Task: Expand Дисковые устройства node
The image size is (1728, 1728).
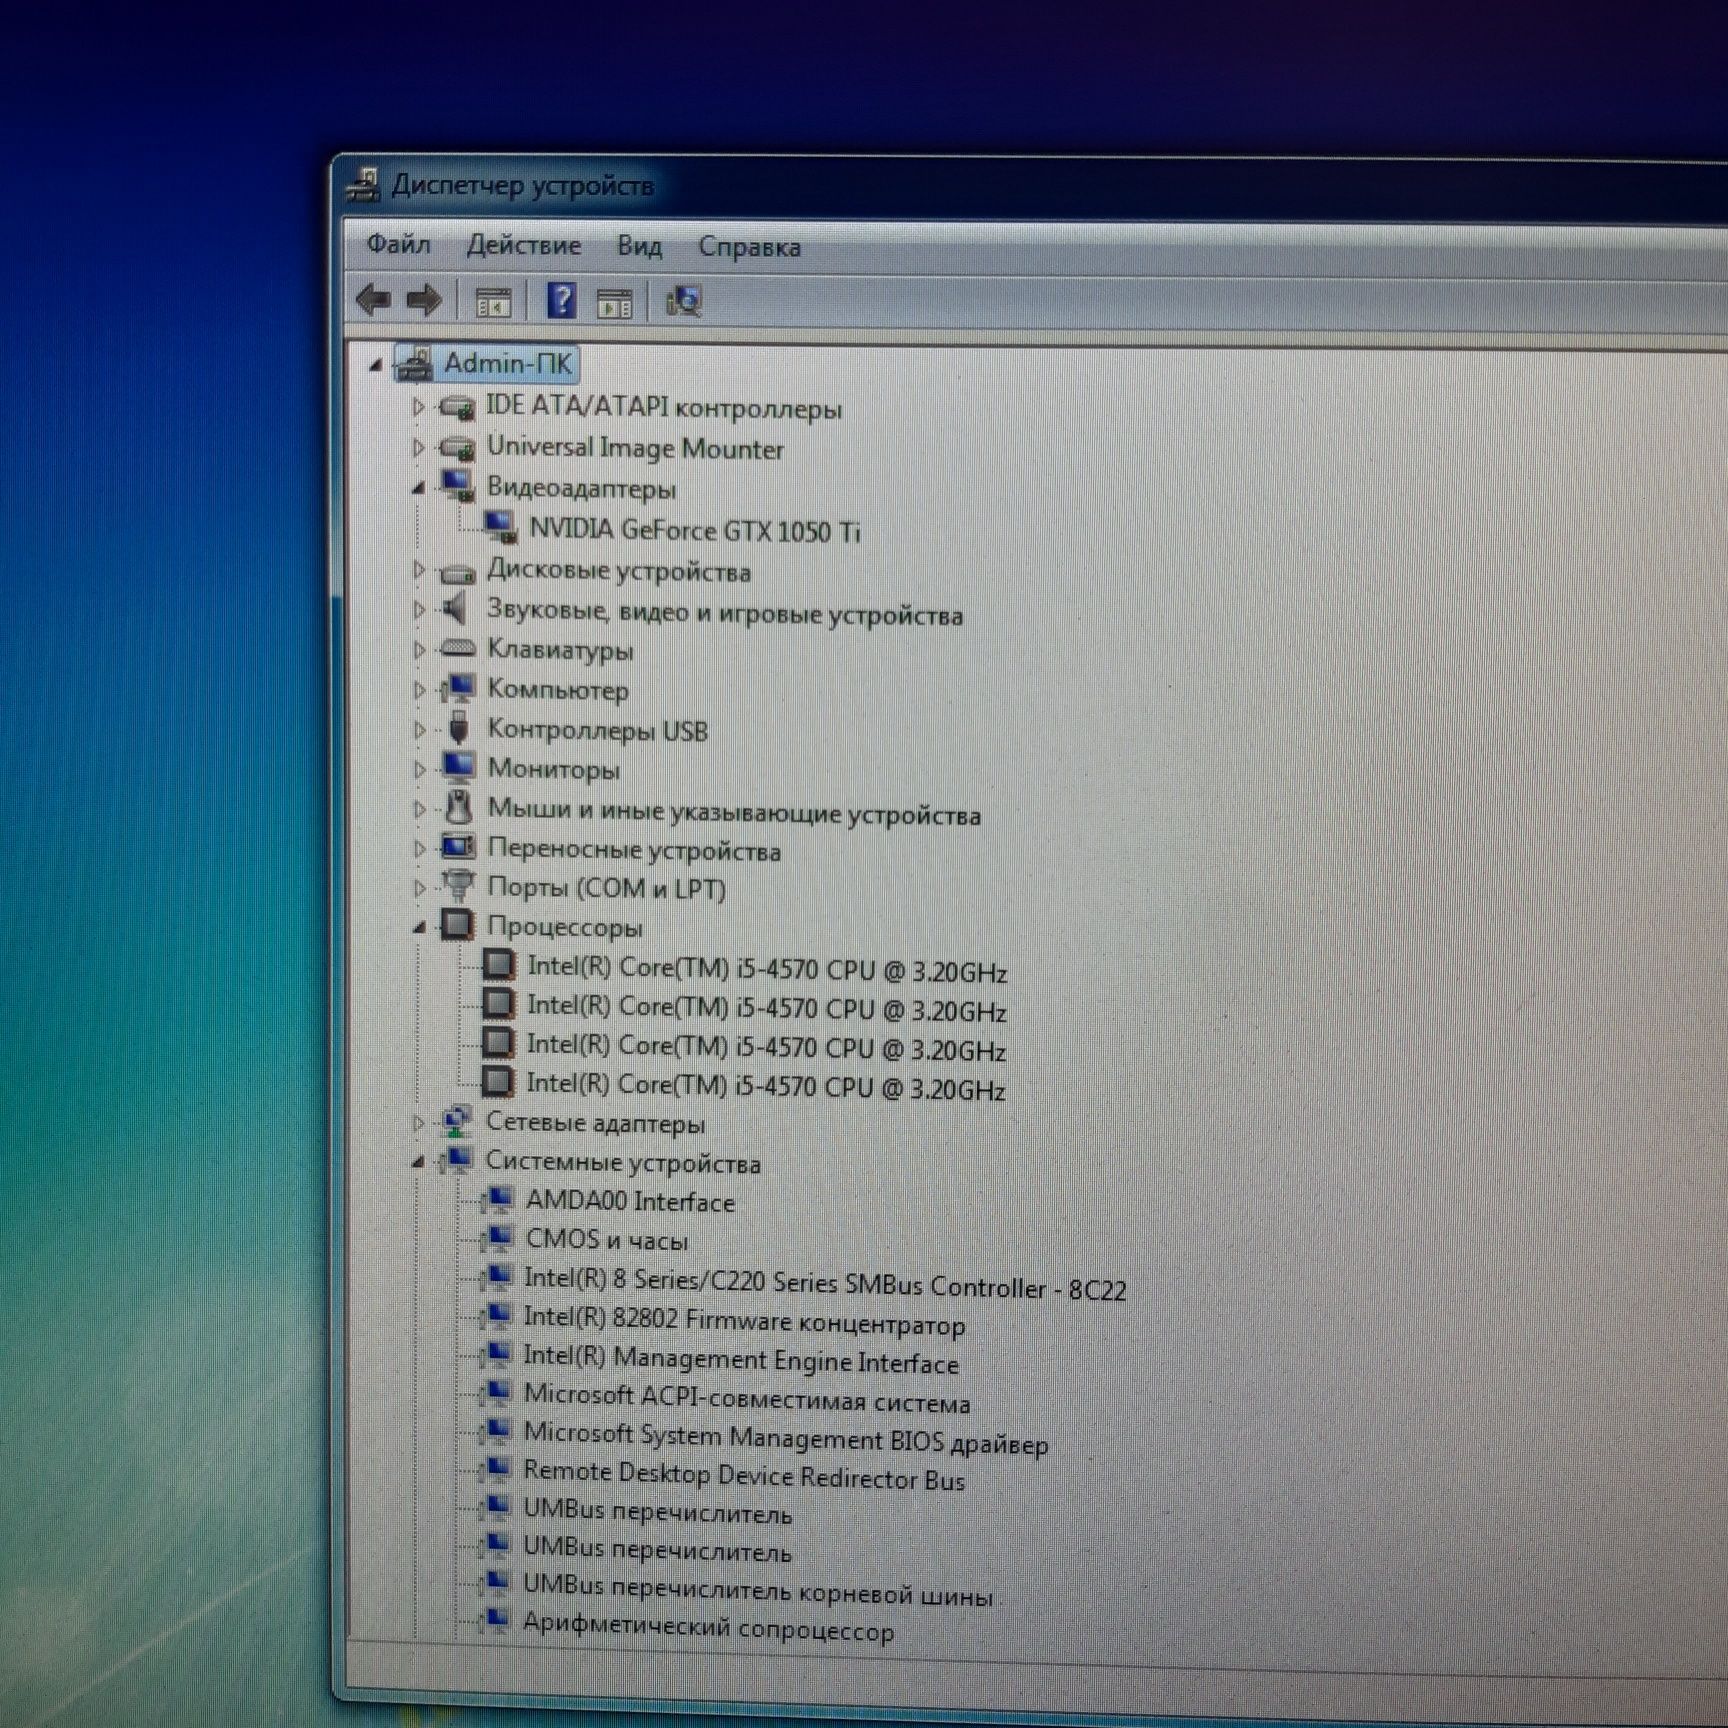Action: (419, 570)
